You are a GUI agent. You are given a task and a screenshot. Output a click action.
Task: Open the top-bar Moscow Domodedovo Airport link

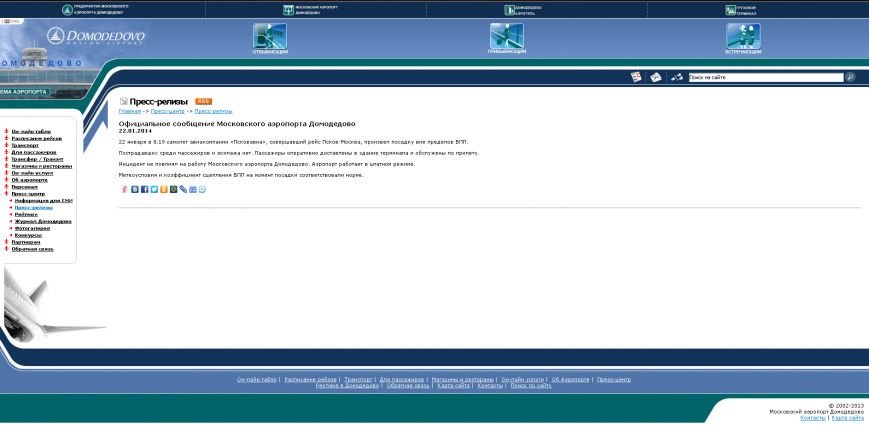[310, 10]
